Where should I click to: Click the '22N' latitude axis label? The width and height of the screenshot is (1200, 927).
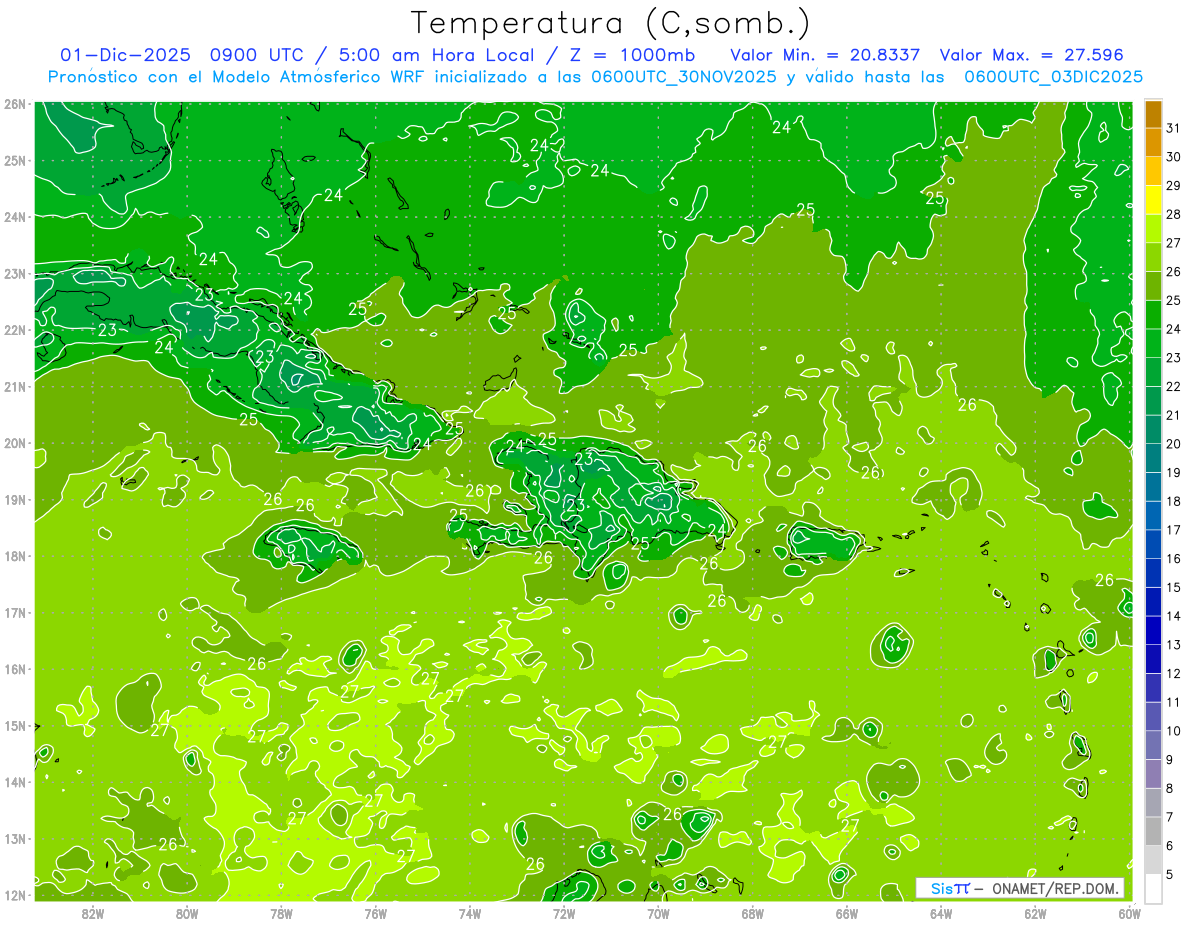[x=14, y=330]
